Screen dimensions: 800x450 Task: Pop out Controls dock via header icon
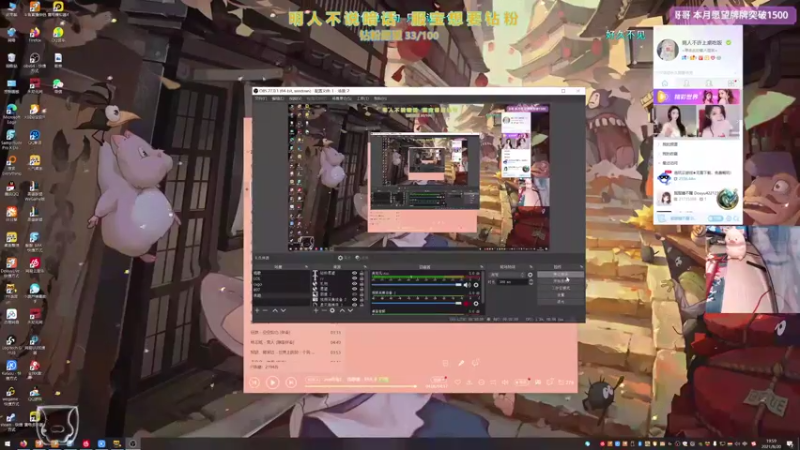click(x=581, y=267)
